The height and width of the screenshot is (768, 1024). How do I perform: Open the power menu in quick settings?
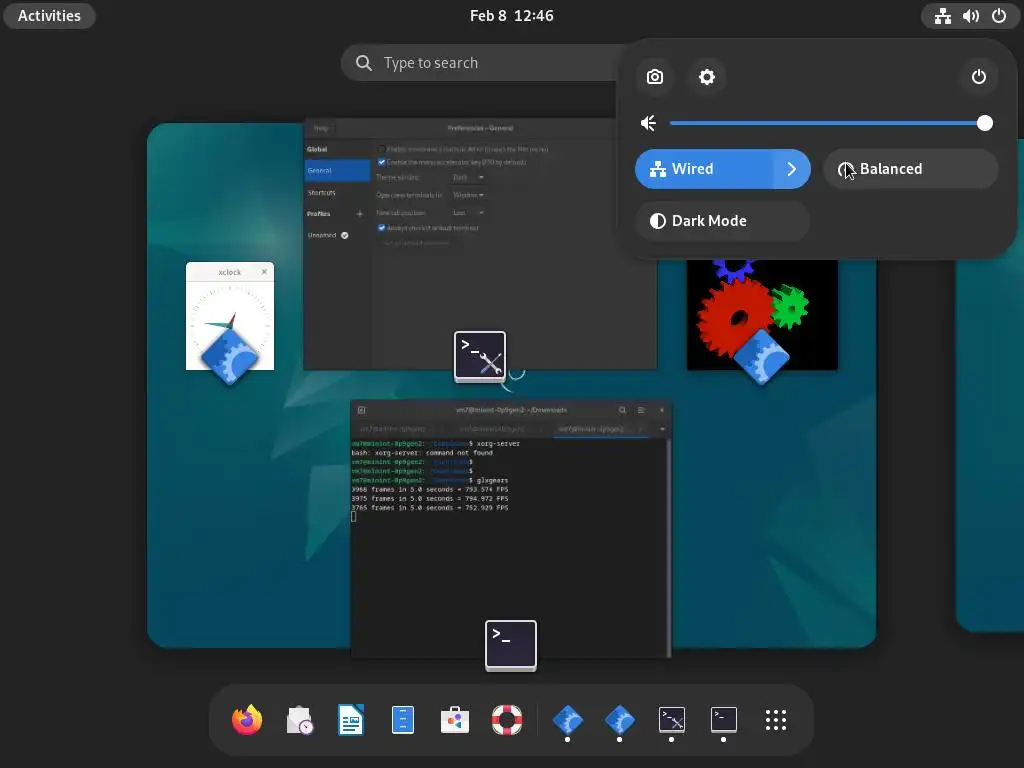click(x=978, y=77)
